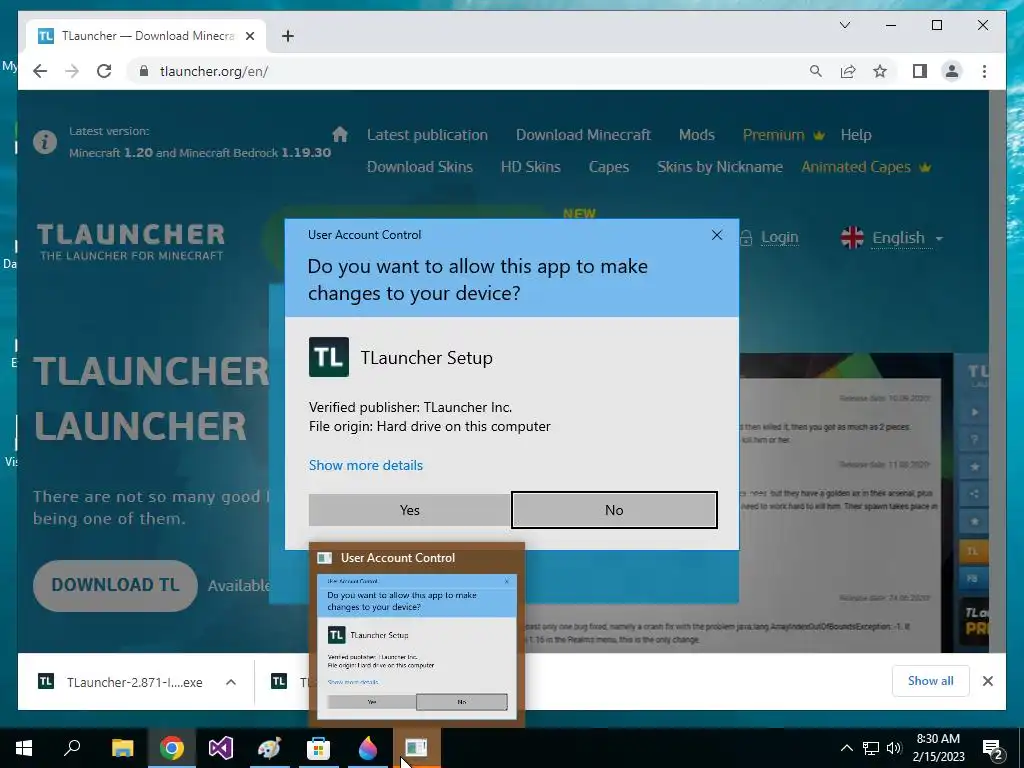The height and width of the screenshot is (768, 1024).
Task: Open Chrome three-dot menu
Action: pyautogui.click(x=984, y=71)
